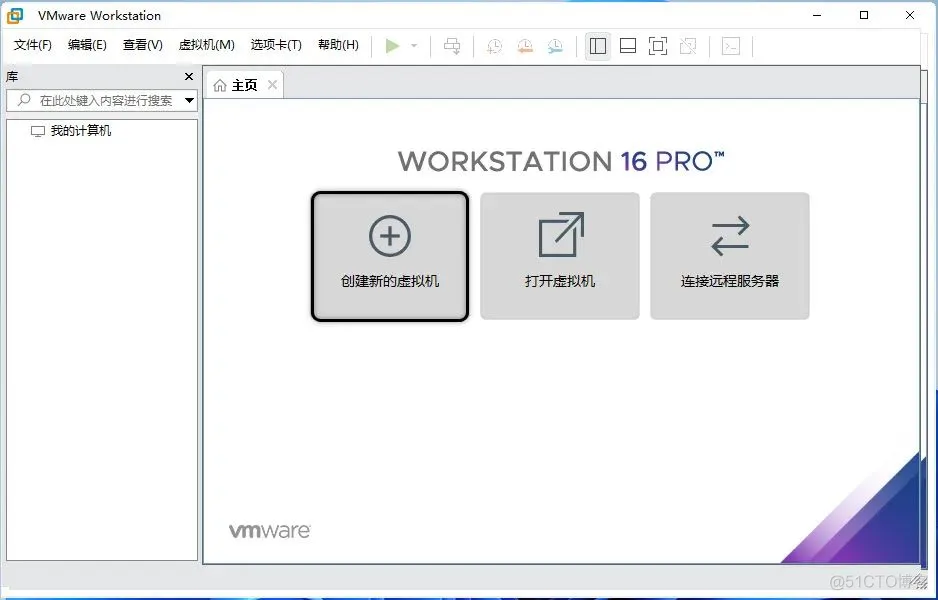The image size is (938, 600).
Task: Click the green power-on play icon
Action: [392, 45]
